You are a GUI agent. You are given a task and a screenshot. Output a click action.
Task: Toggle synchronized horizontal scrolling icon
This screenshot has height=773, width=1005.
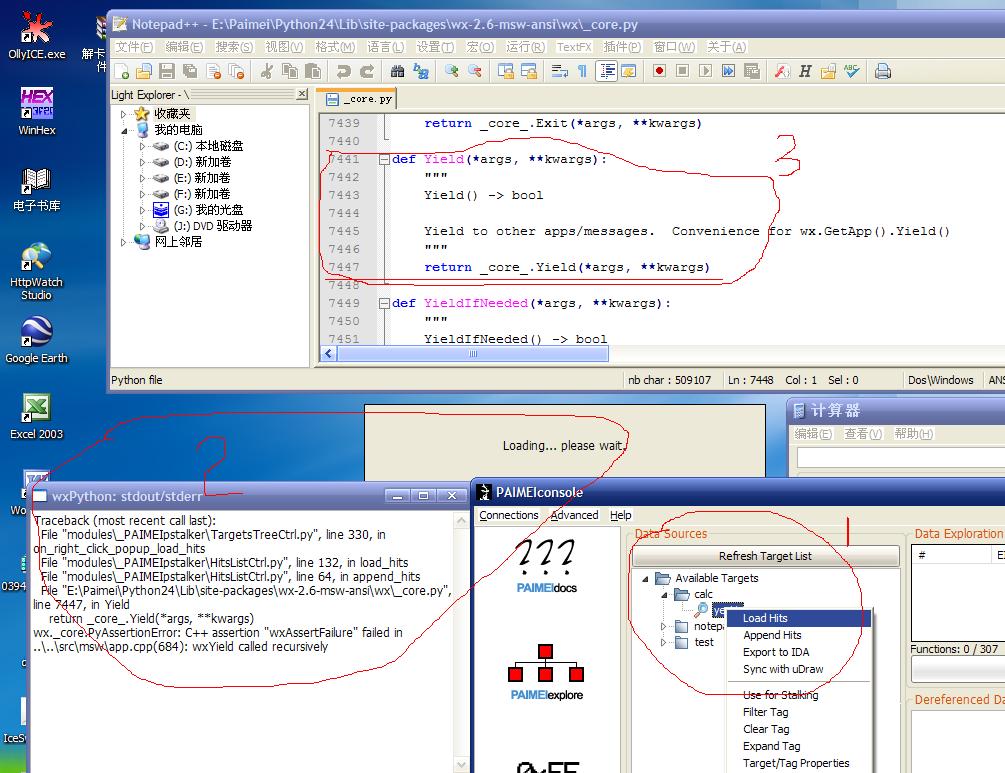point(528,71)
